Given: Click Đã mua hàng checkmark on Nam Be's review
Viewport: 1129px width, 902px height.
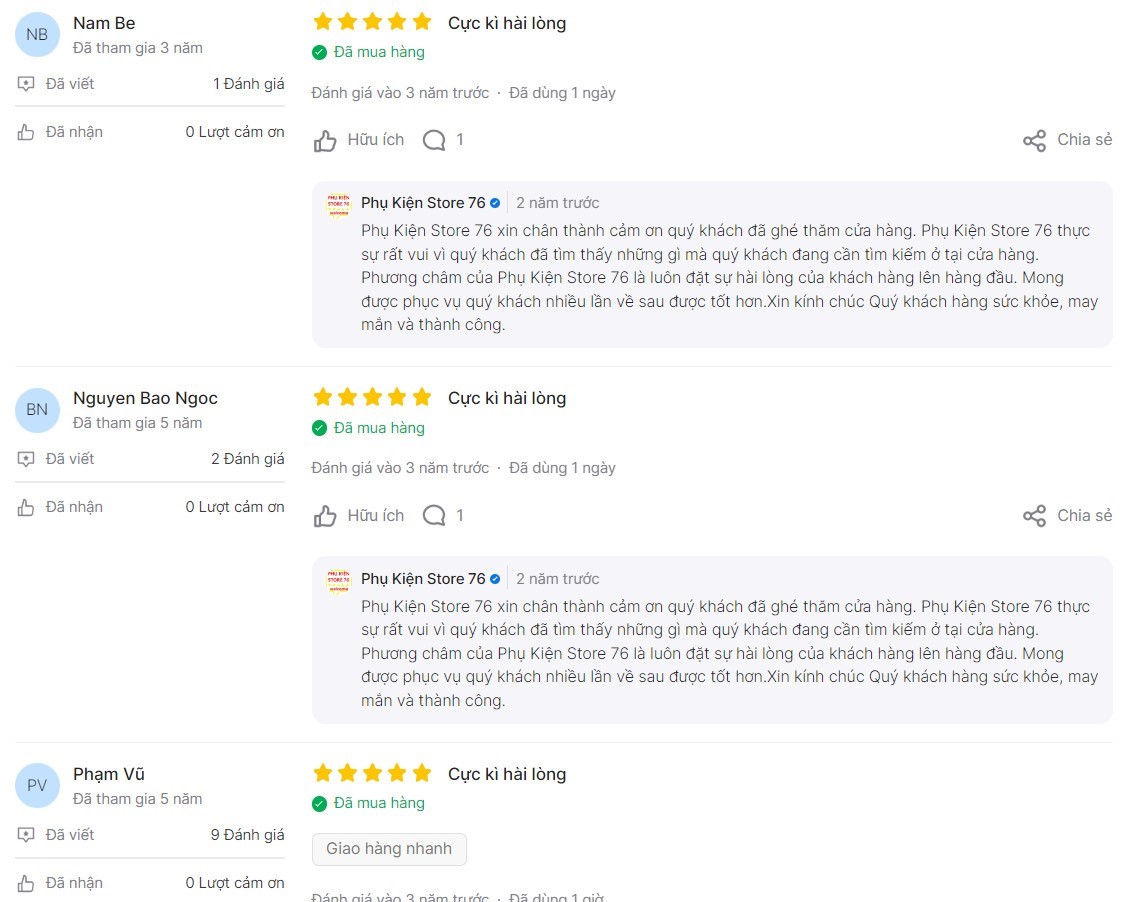Looking at the screenshot, I should (x=320, y=53).
